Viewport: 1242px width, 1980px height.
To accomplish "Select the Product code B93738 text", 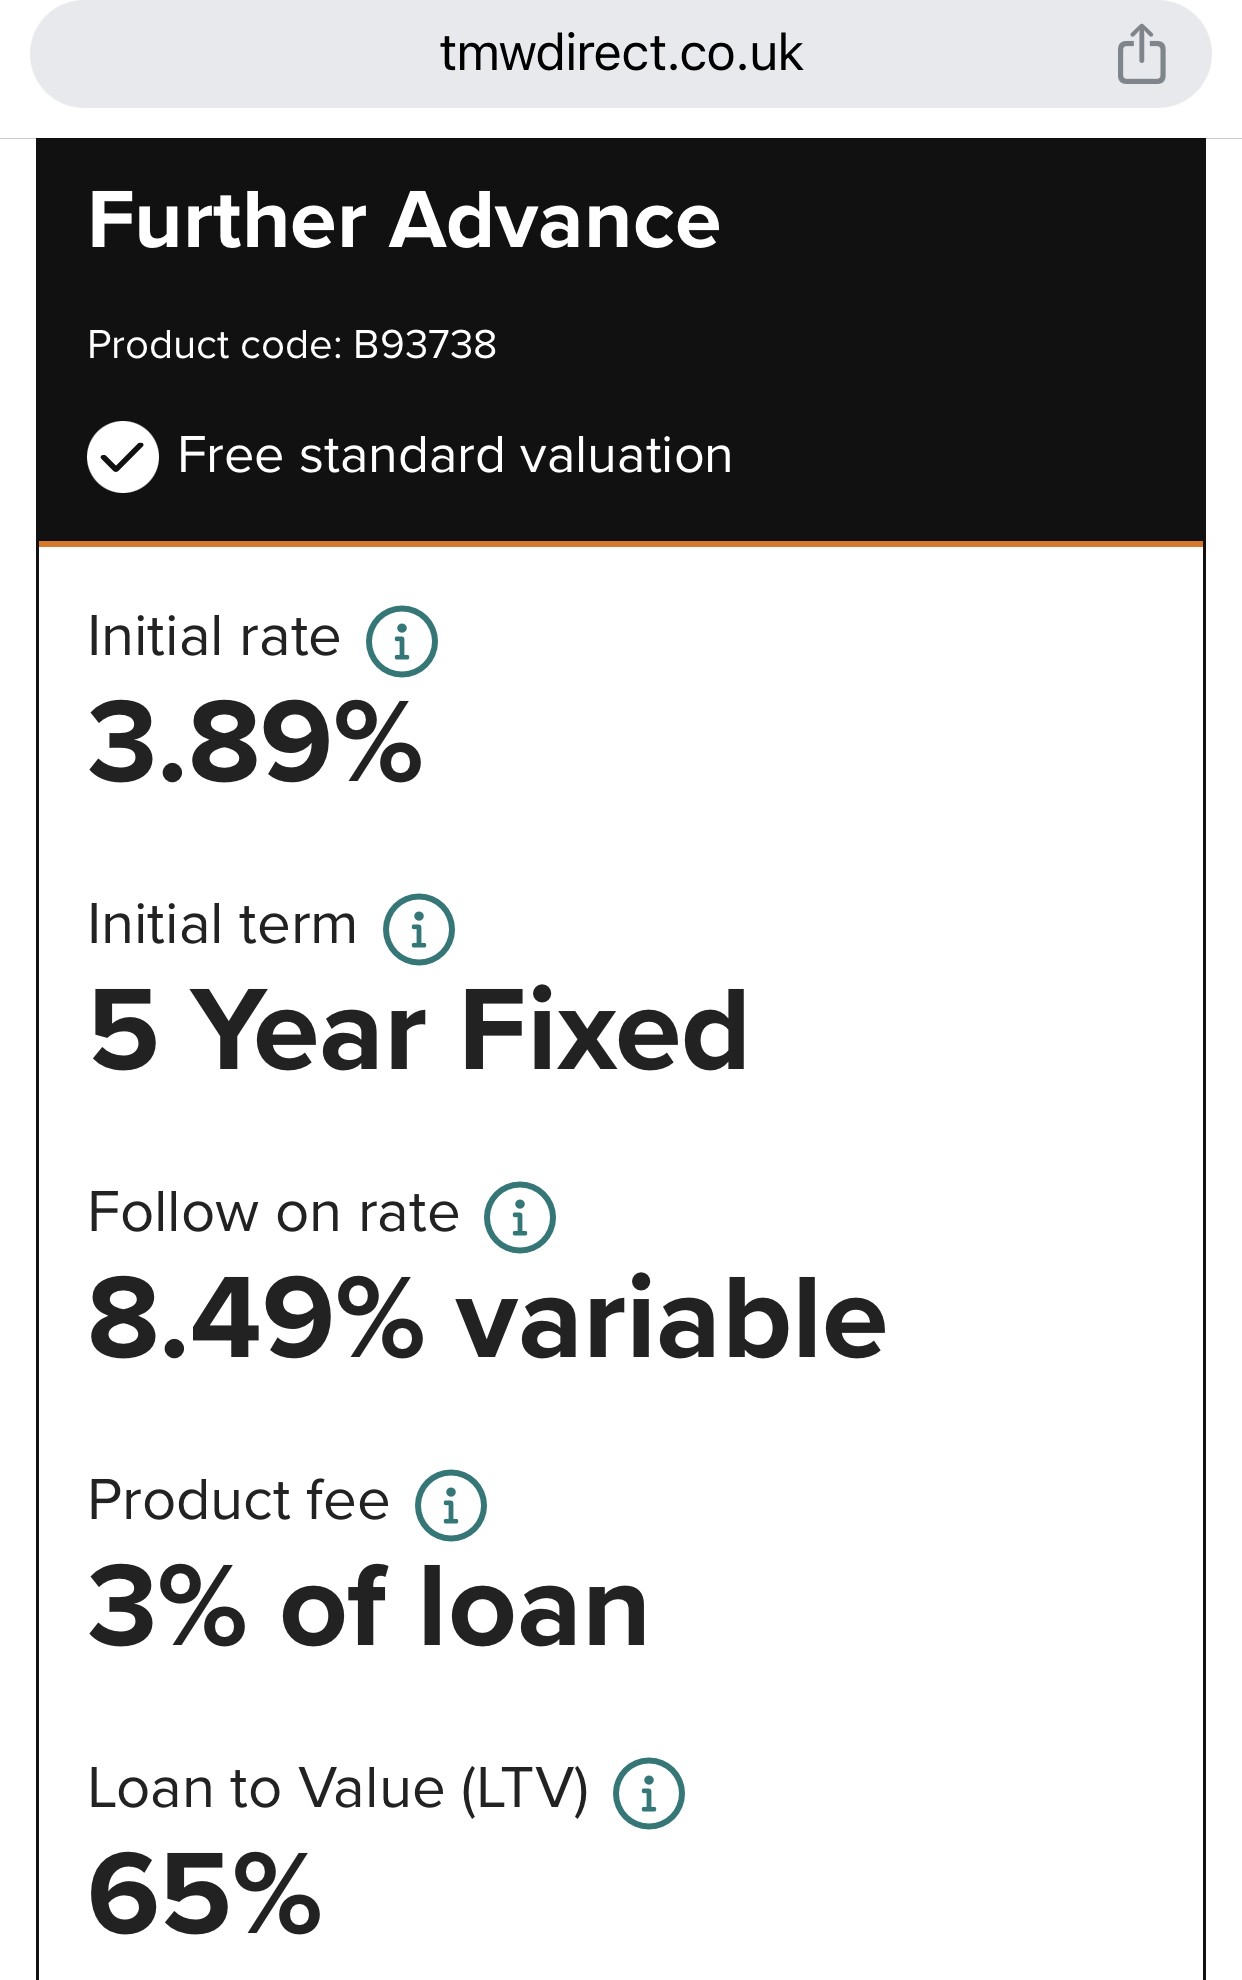I will [x=292, y=345].
